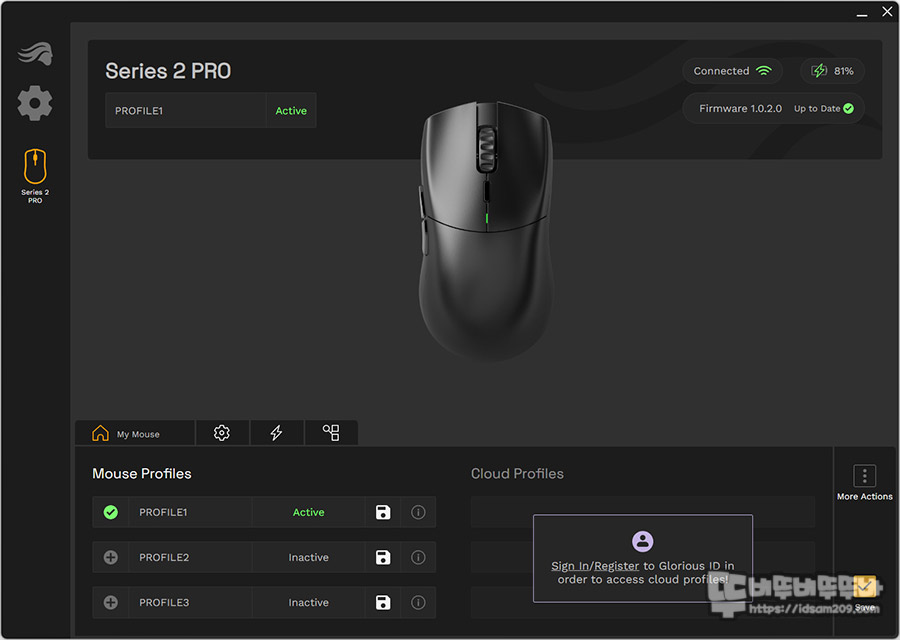Activate PROFILE2 with its plus icon
The width and height of the screenshot is (900, 640).
[111, 557]
